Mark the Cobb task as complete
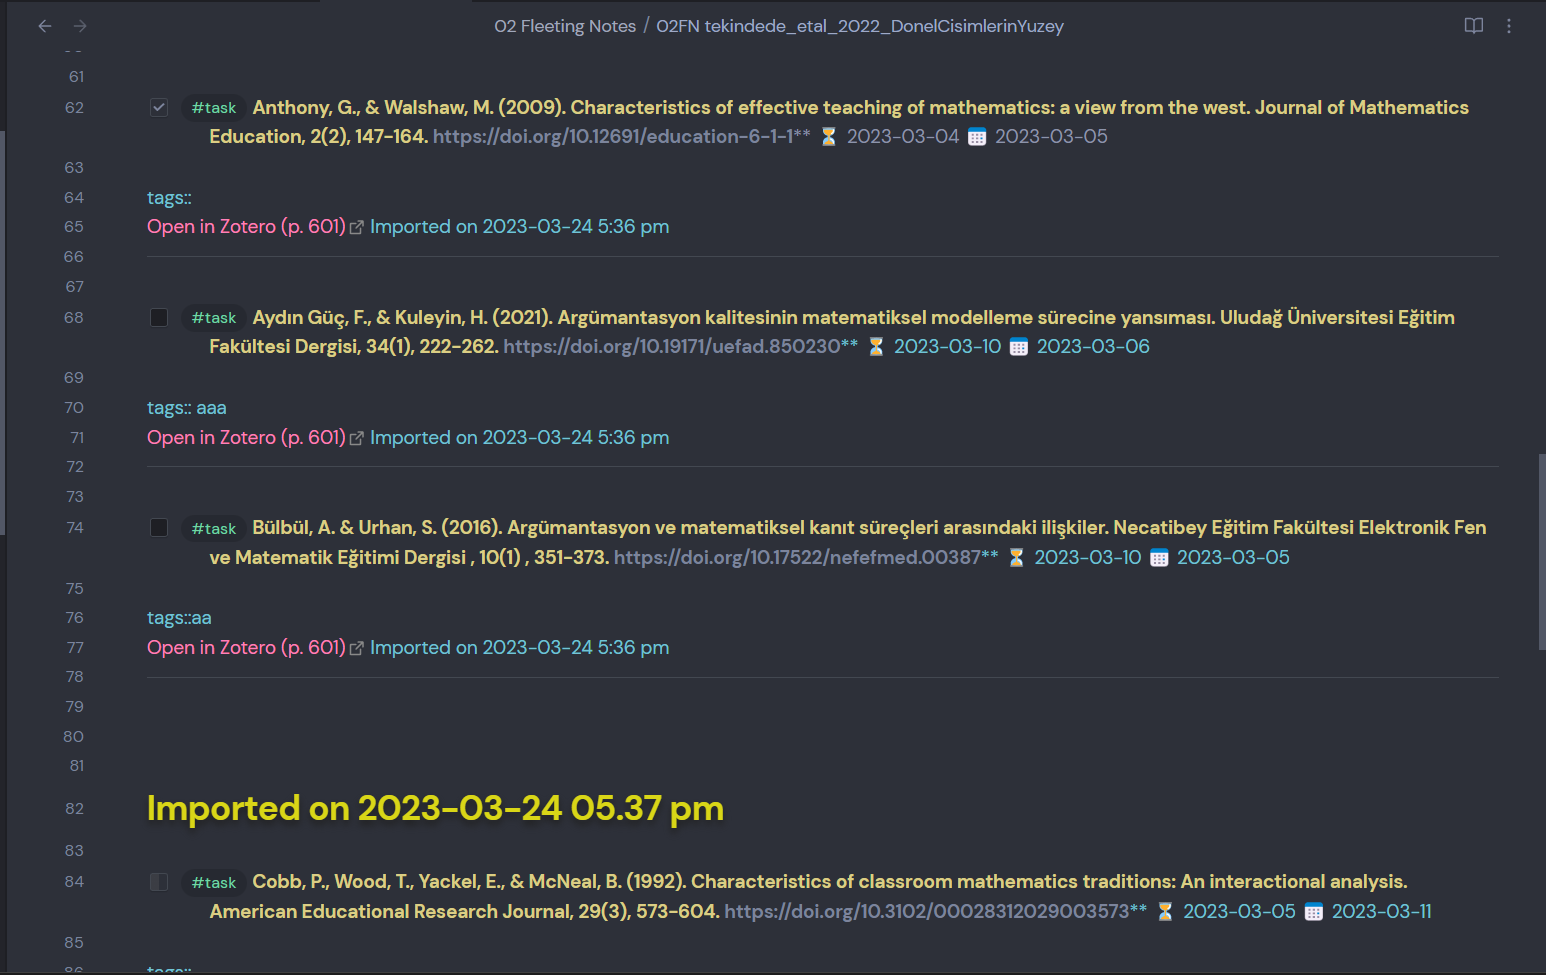The height and width of the screenshot is (975, 1546). (x=159, y=881)
